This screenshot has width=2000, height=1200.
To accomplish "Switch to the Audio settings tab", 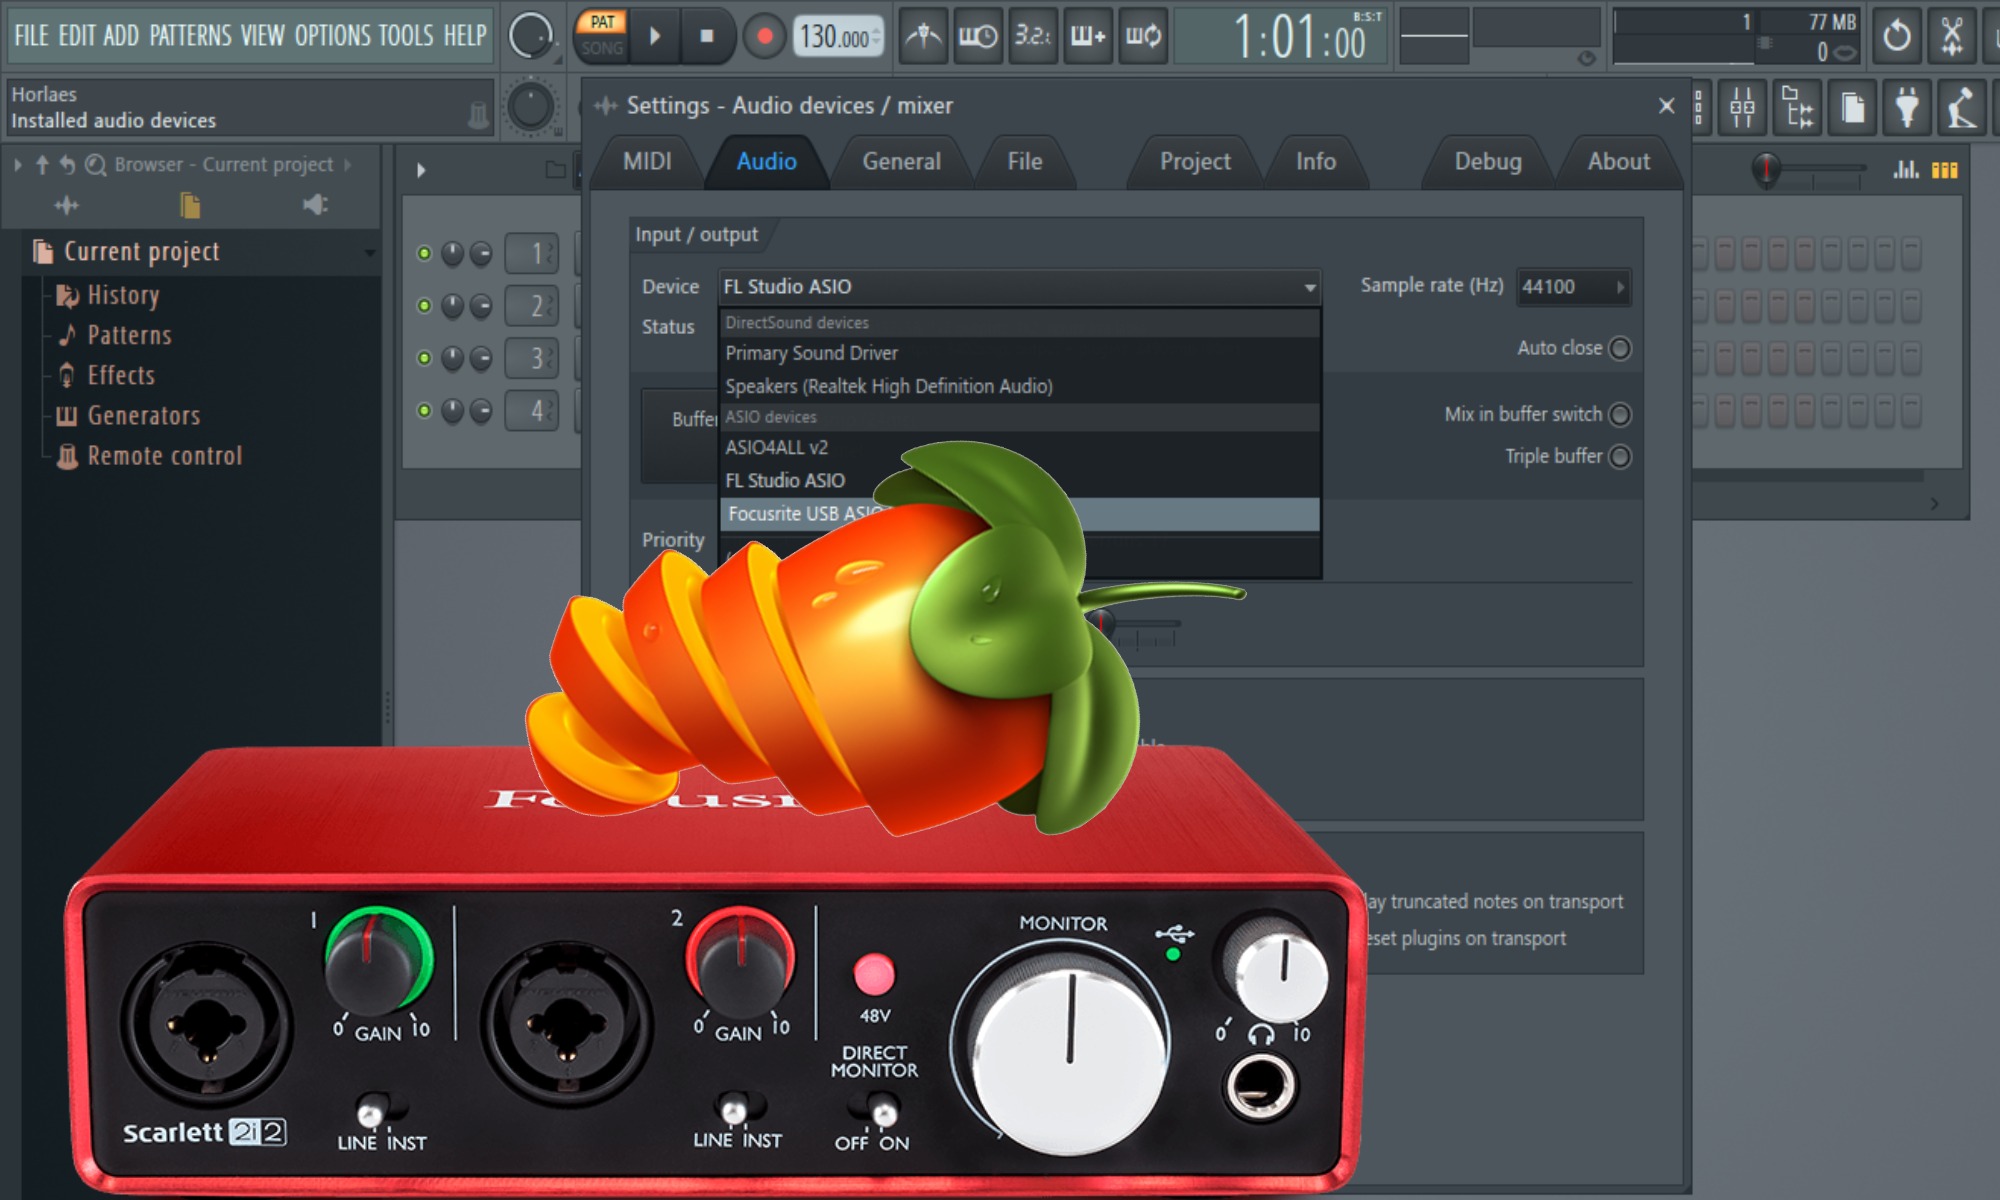I will pyautogui.click(x=766, y=161).
